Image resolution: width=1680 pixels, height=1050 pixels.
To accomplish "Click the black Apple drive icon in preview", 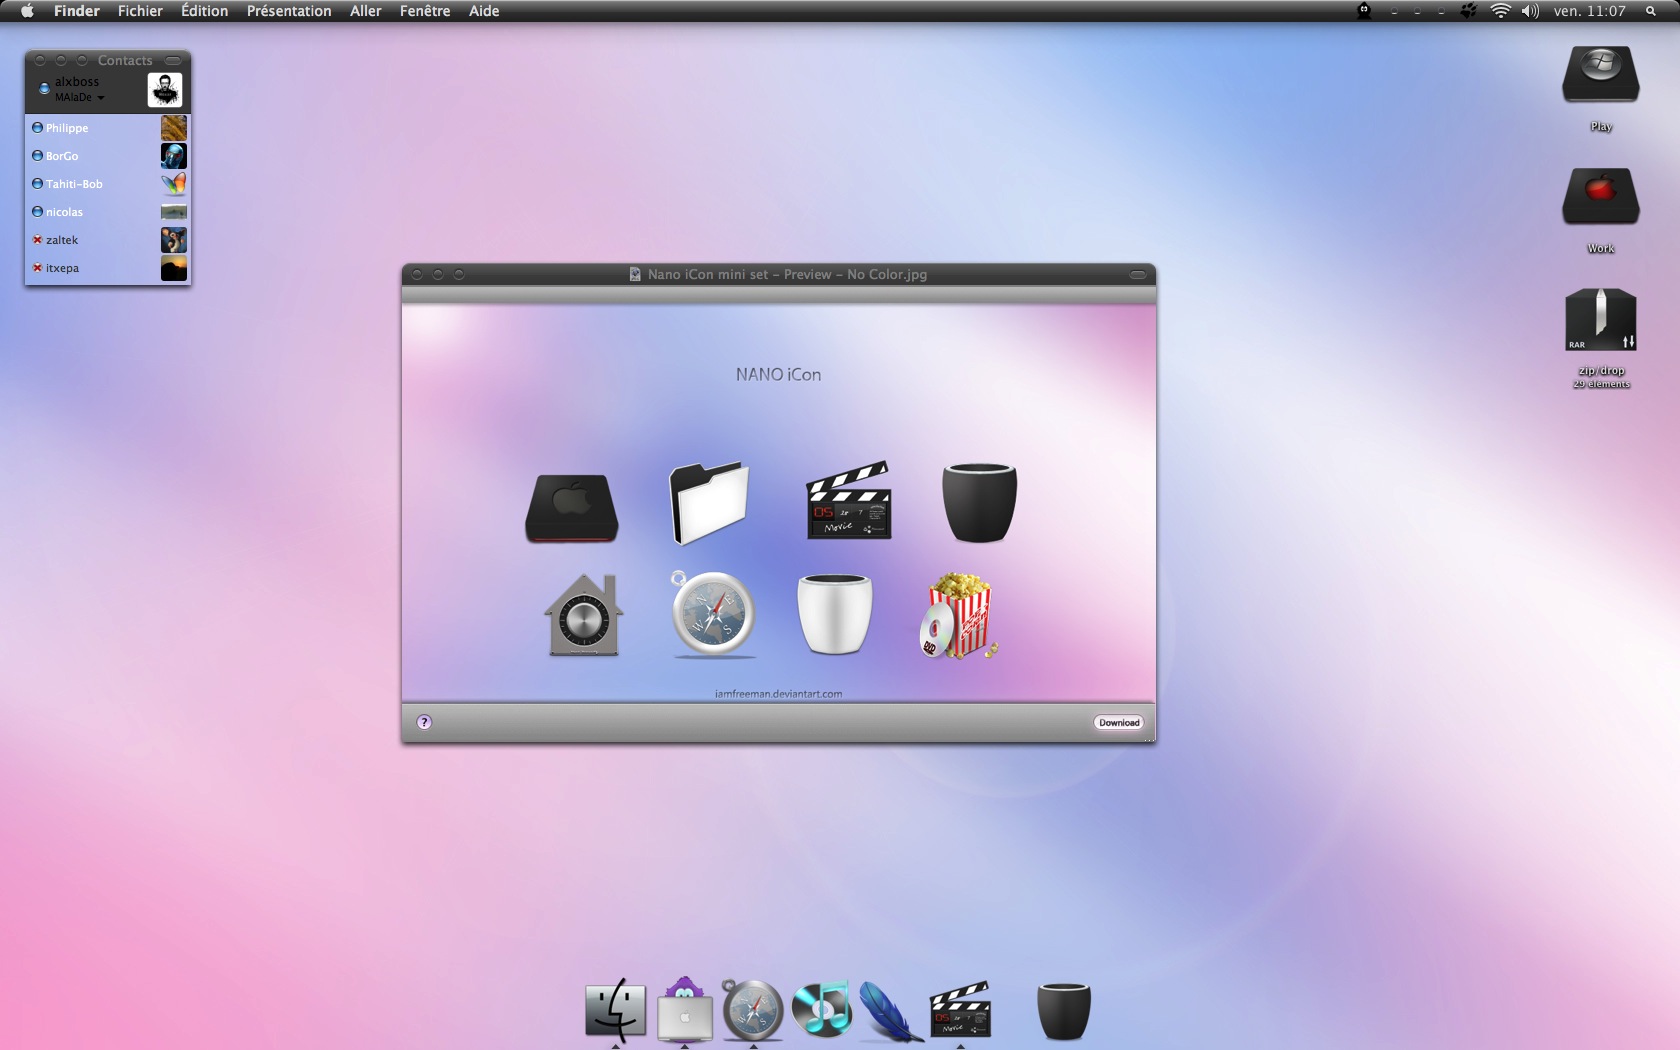I will pos(572,508).
